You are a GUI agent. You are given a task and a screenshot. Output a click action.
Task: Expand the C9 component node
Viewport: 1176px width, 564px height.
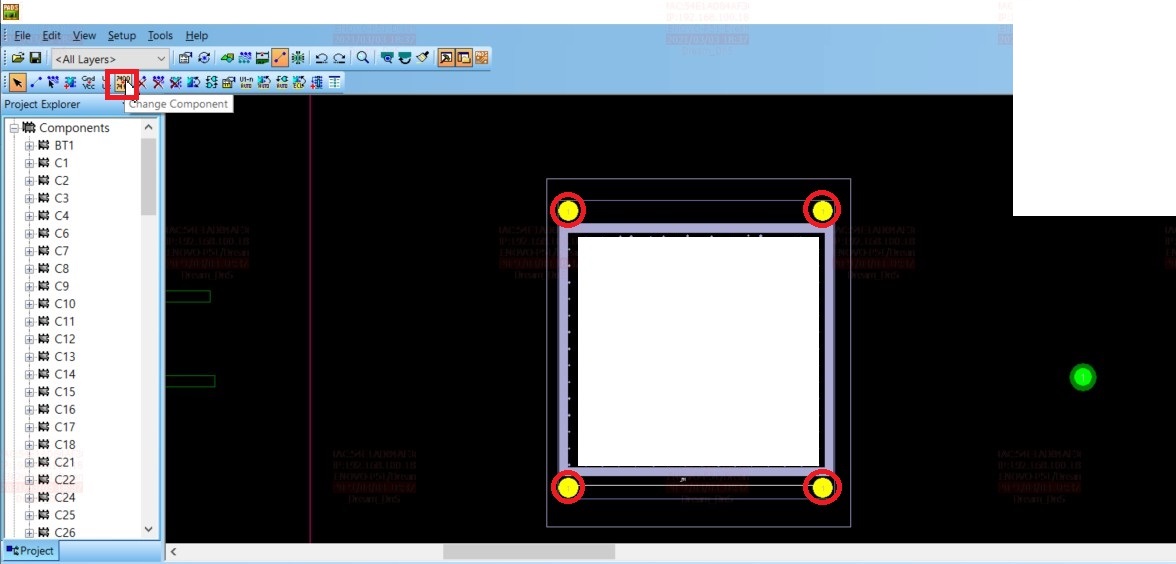pos(29,286)
